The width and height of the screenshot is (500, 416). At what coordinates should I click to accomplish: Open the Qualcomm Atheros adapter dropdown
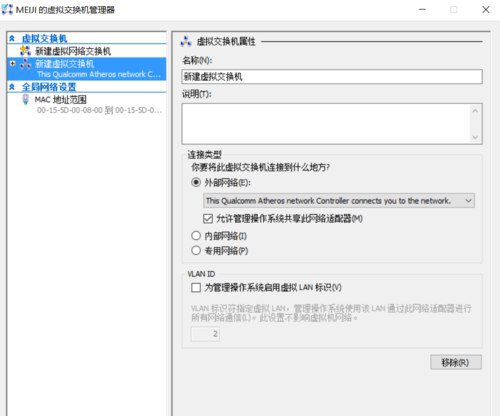pyautogui.click(x=339, y=201)
